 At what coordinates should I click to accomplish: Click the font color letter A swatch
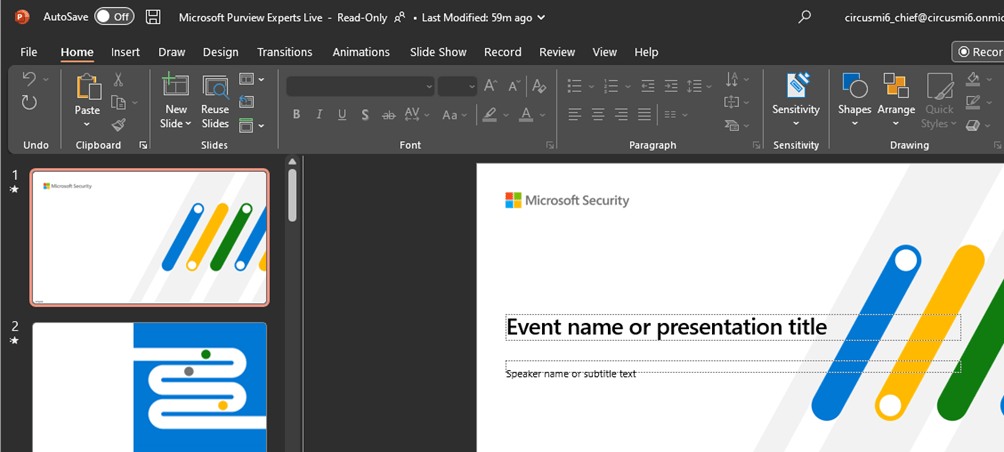coord(526,115)
